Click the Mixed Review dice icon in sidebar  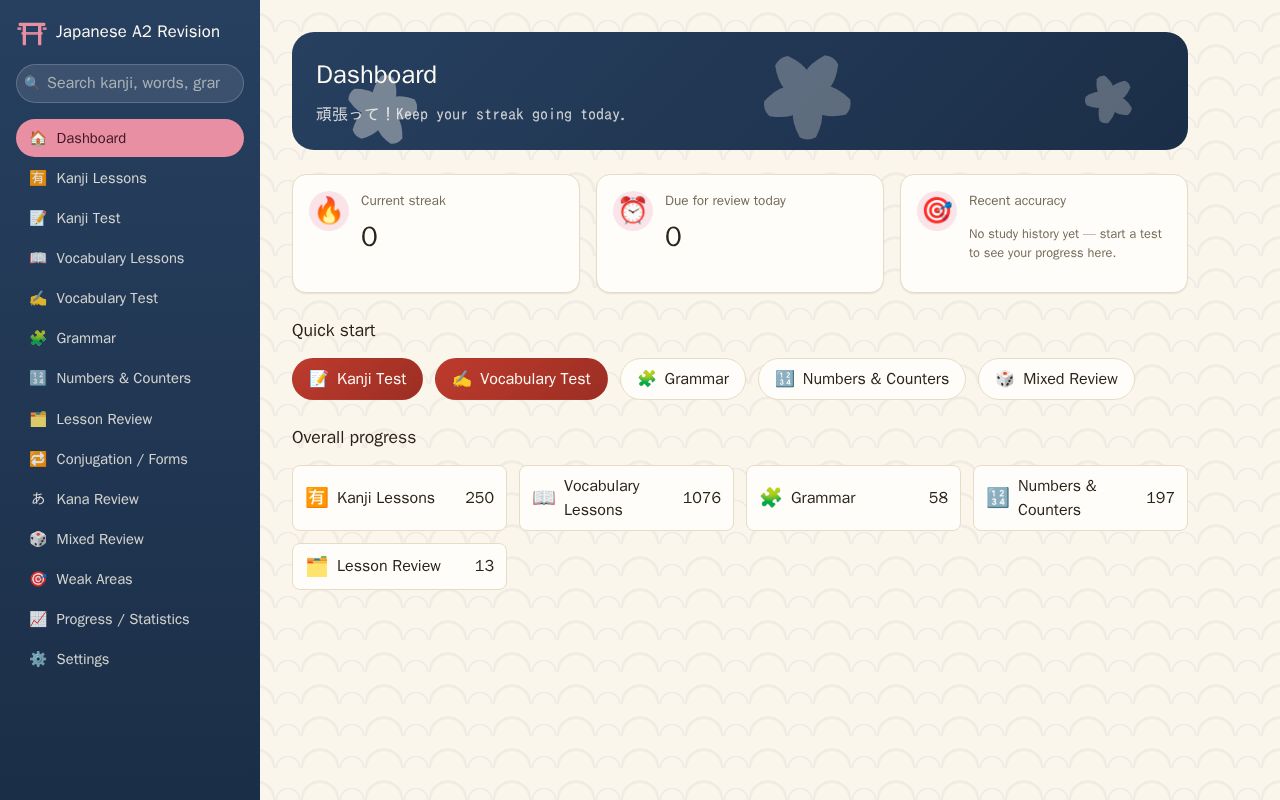coord(38,539)
